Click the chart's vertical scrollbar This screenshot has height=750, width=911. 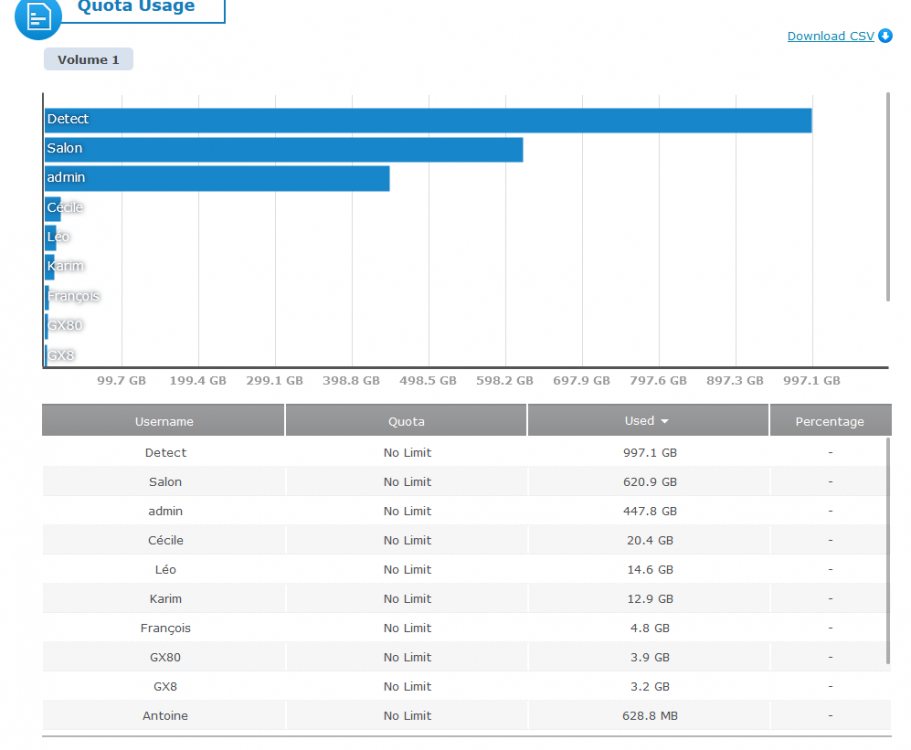point(887,196)
